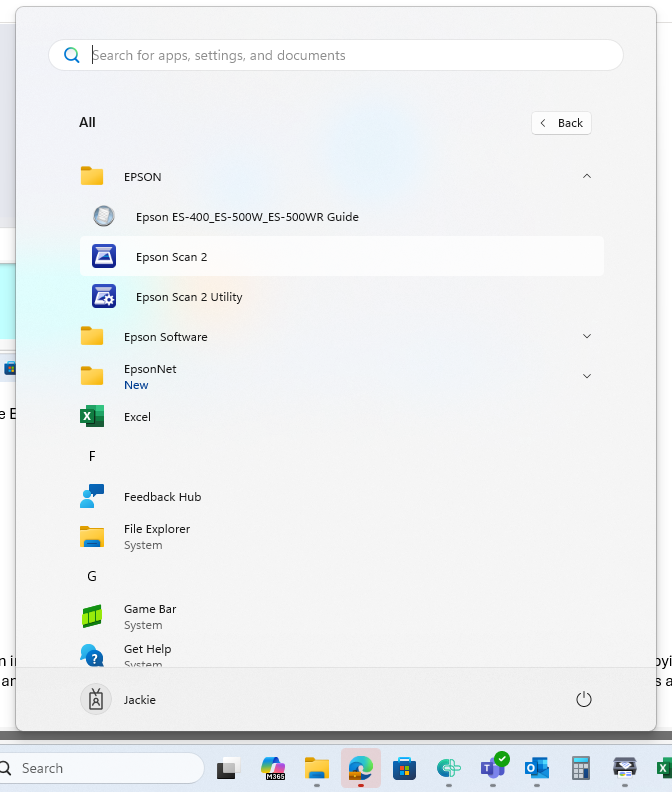Image resolution: width=672 pixels, height=792 pixels.
Task: Click the Feedback Hub label
Action: coord(163,497)
